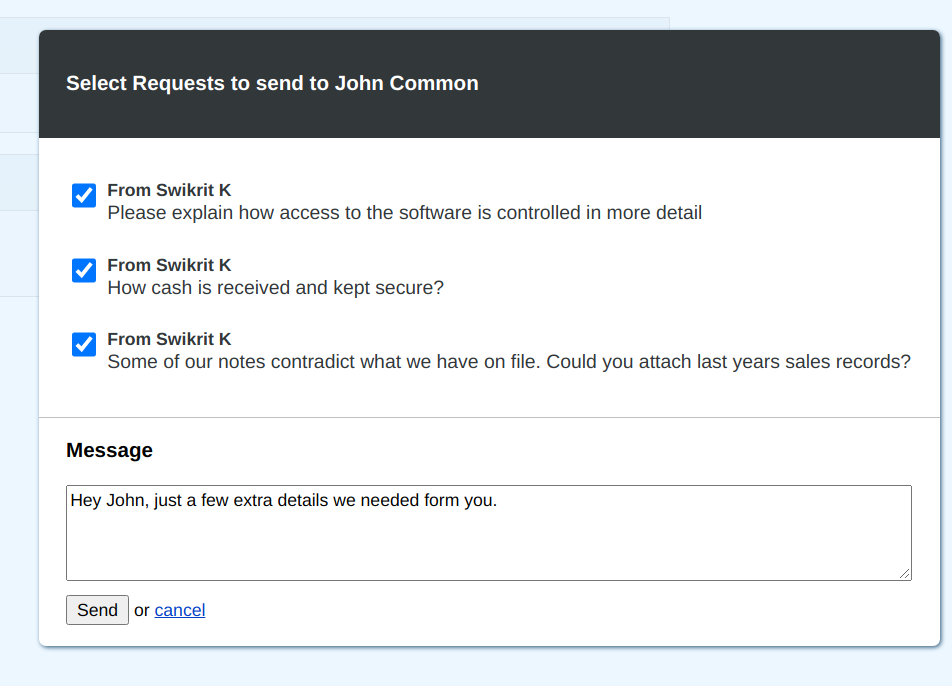Click the Message section label
This screenshot has height=686, width=952.
[x=109, y=450]
